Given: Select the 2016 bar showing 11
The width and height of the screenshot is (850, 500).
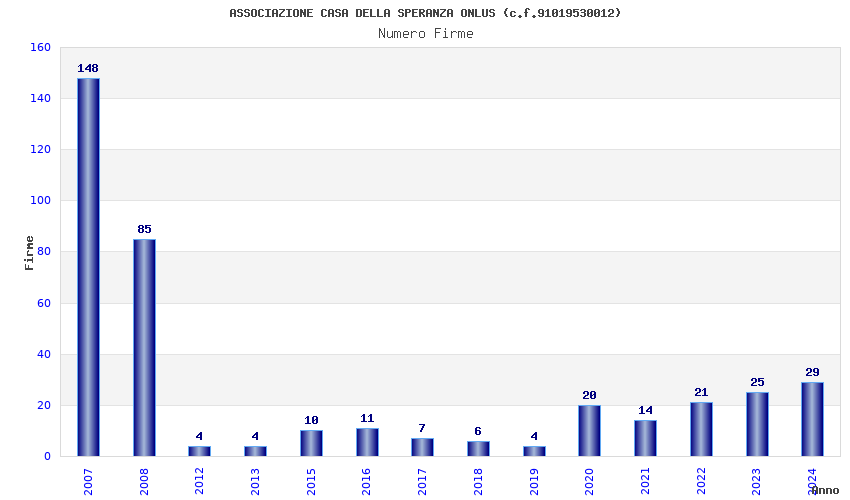Looking at the screenshot, I should point(367,443).
